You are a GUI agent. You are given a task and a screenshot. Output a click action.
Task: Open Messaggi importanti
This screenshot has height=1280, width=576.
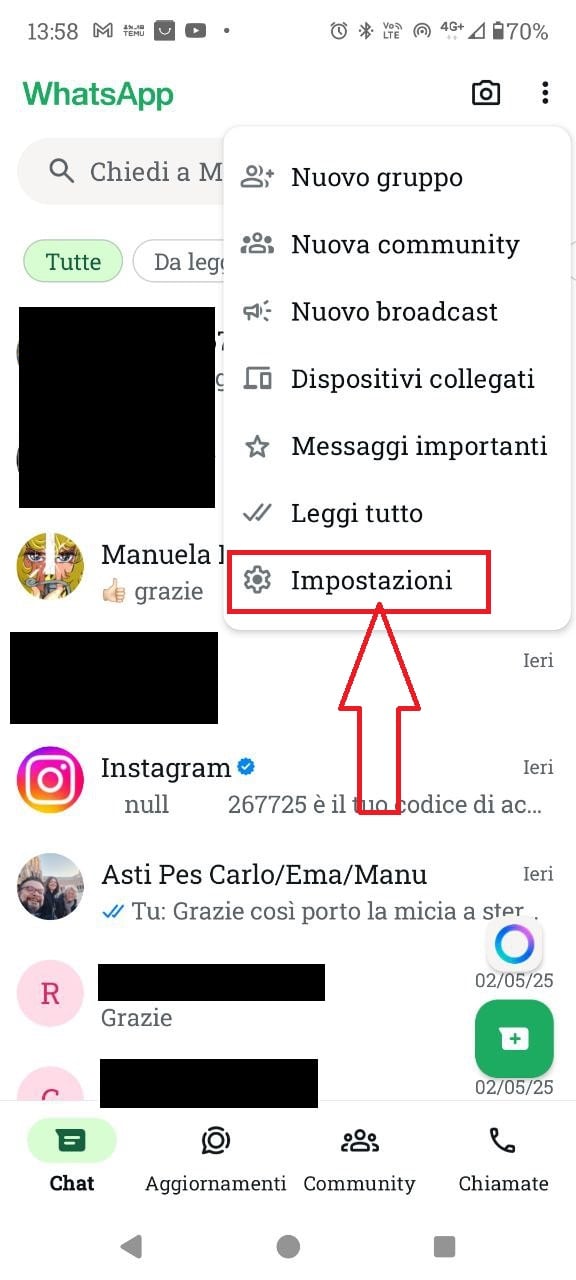tap(397, 446)
